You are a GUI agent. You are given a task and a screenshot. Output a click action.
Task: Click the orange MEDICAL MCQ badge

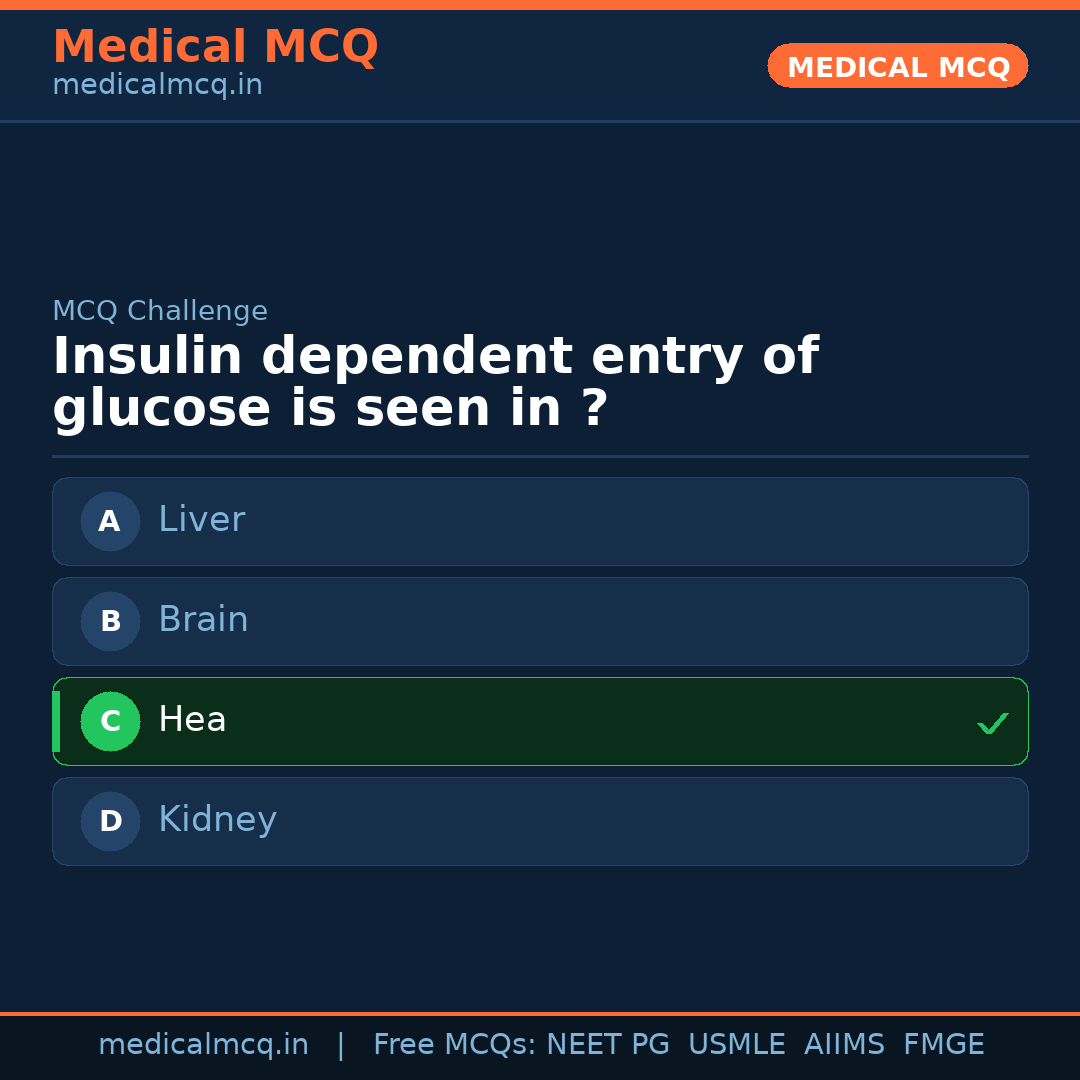coord(897,67)
